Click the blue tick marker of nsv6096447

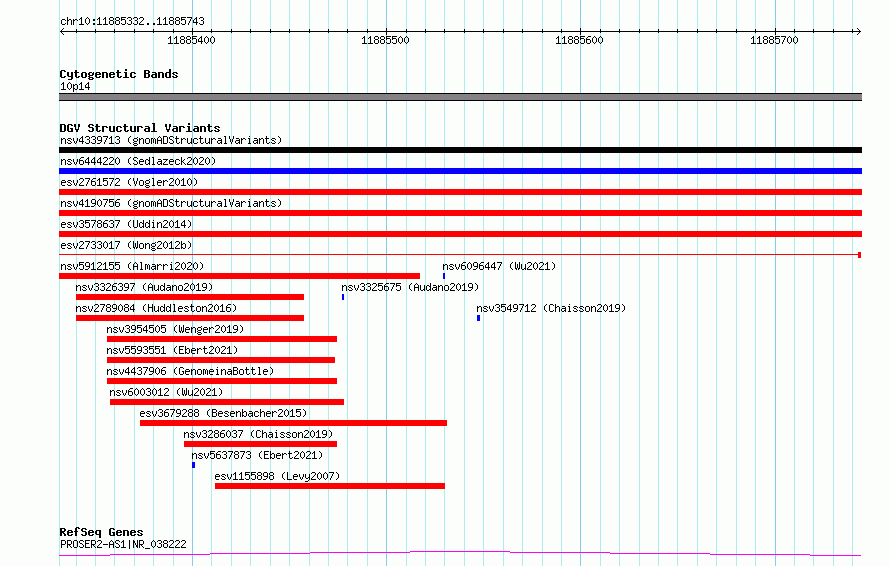pos(444,276)
